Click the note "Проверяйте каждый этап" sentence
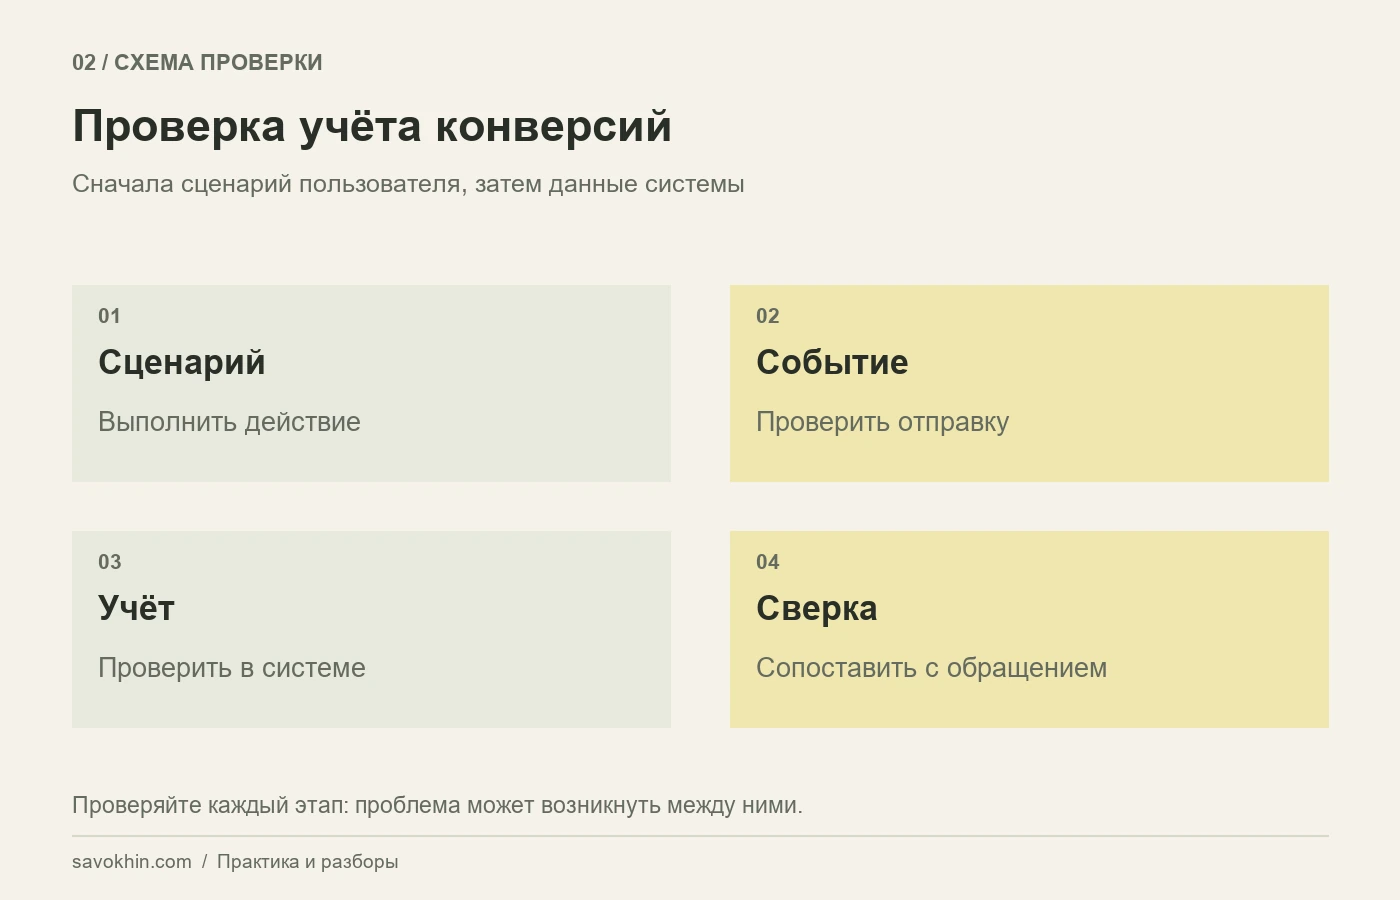The image size is (1400, 900). point(437,805)
